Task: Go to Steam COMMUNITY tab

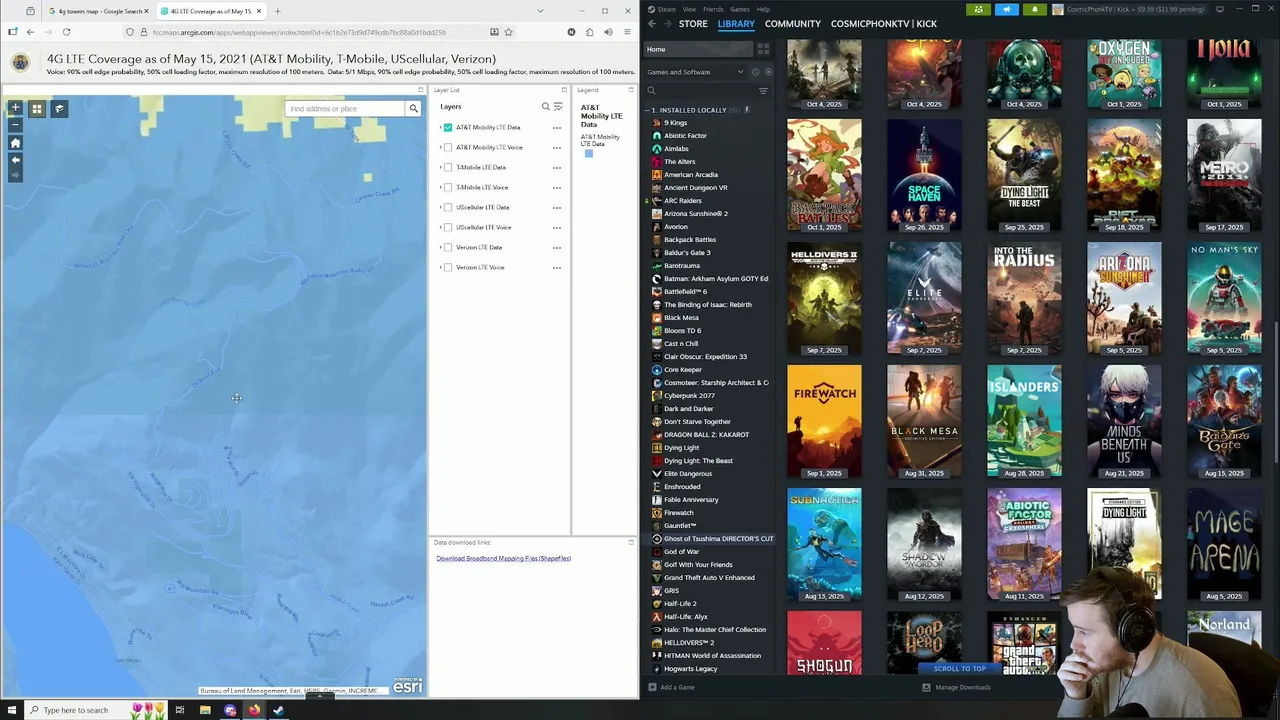Action: click(x=793, y=23)
